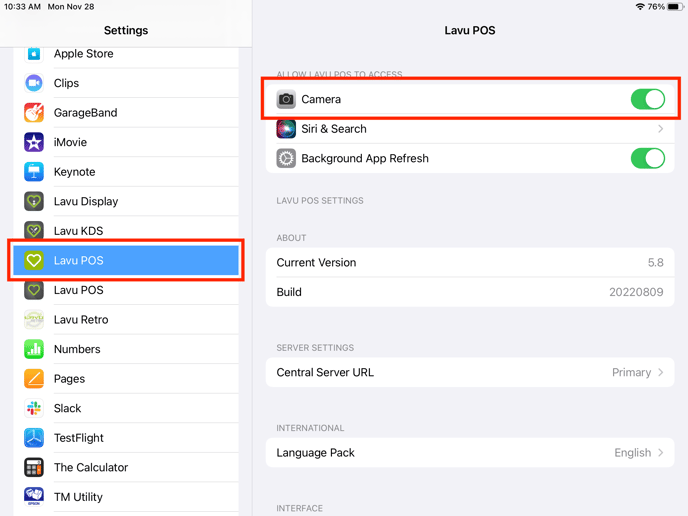Tap the TM Utility app icon
The image size is (688, 516).
[34, 497]
